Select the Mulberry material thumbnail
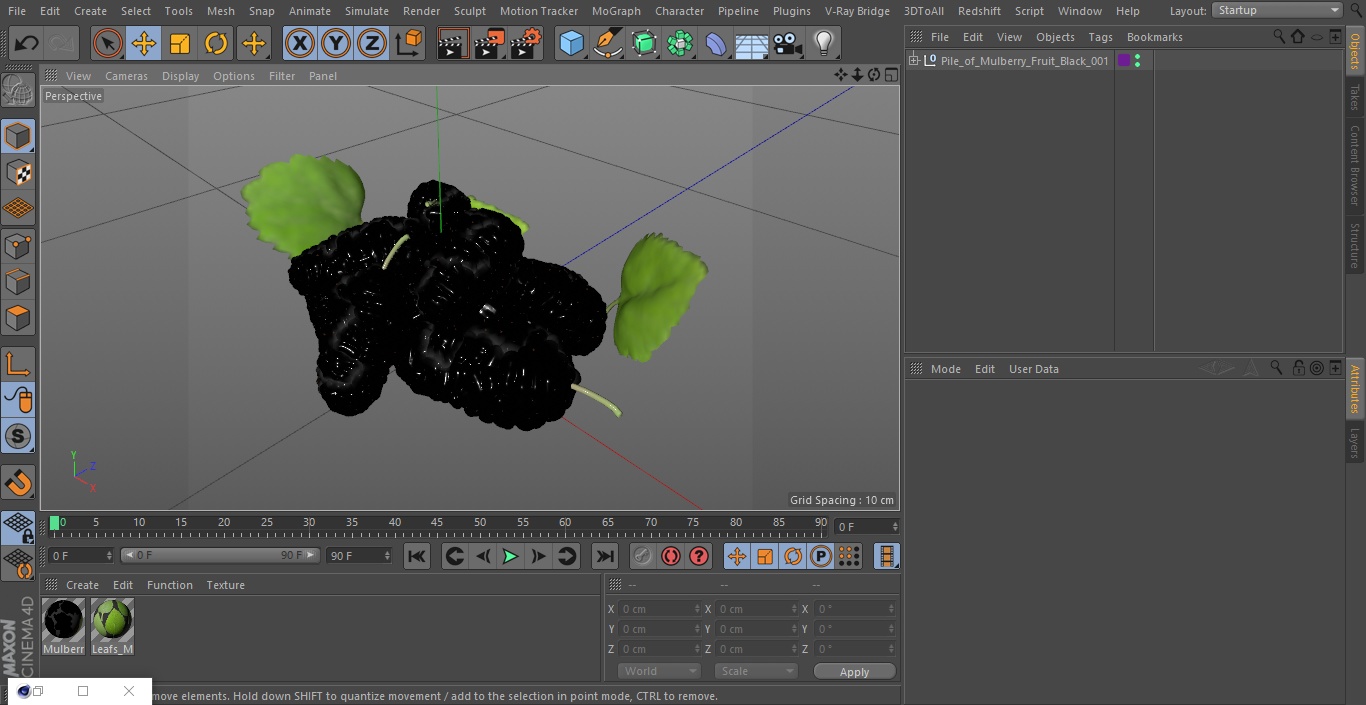This screenshot has height=705, width=1366. pos(64,621)
